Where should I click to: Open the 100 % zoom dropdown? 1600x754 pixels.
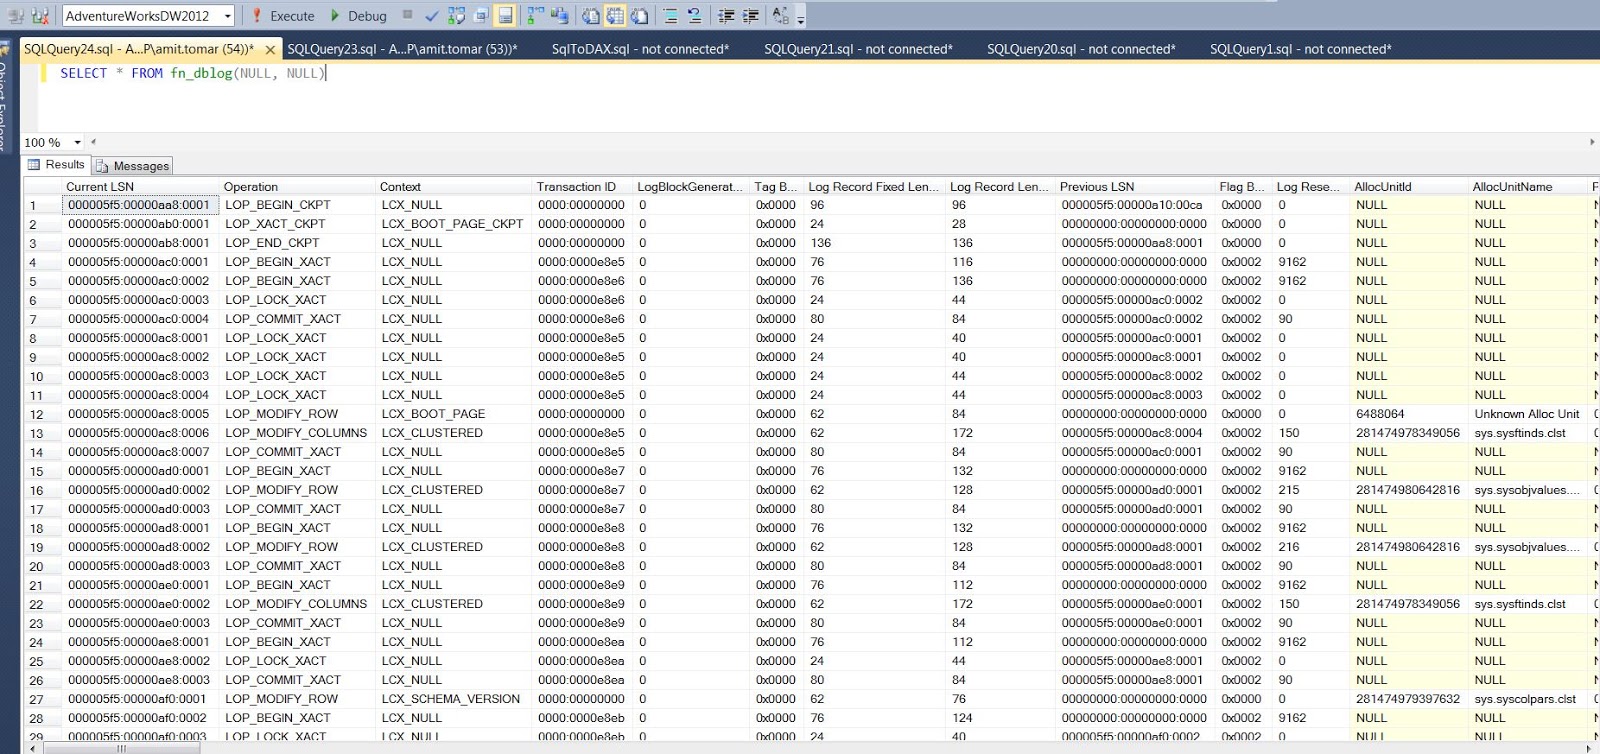pos(77,143)
